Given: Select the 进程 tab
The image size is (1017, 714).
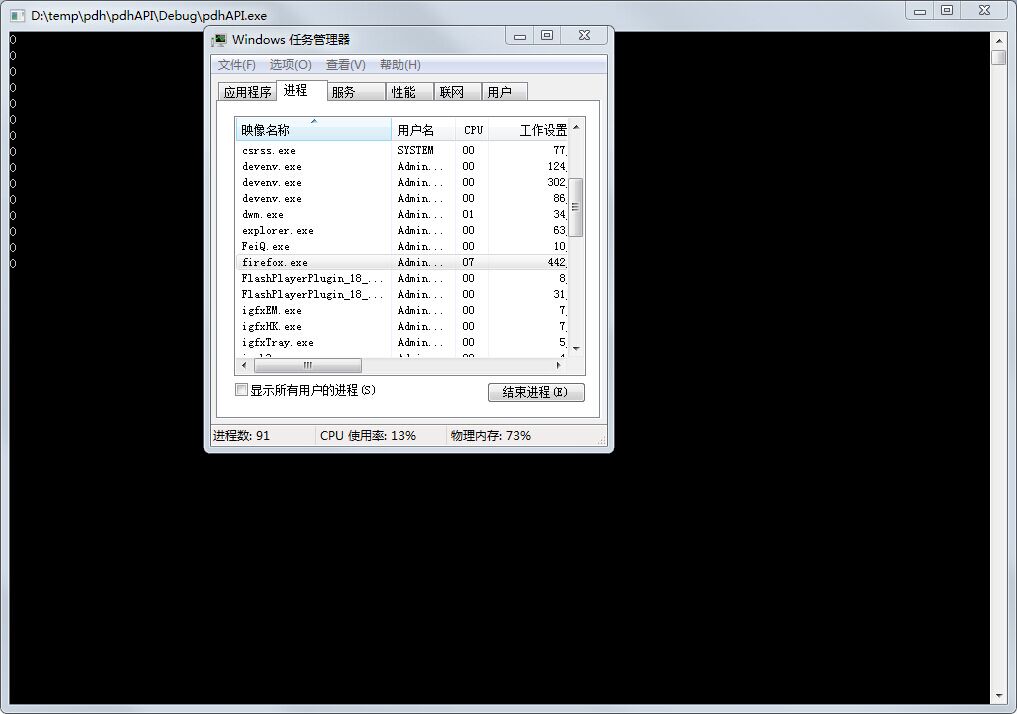Looking at the screenshot, I should (302, 91).
